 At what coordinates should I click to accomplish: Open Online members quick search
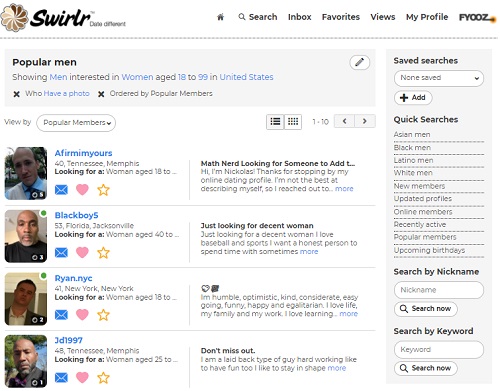tap(423, 212)
